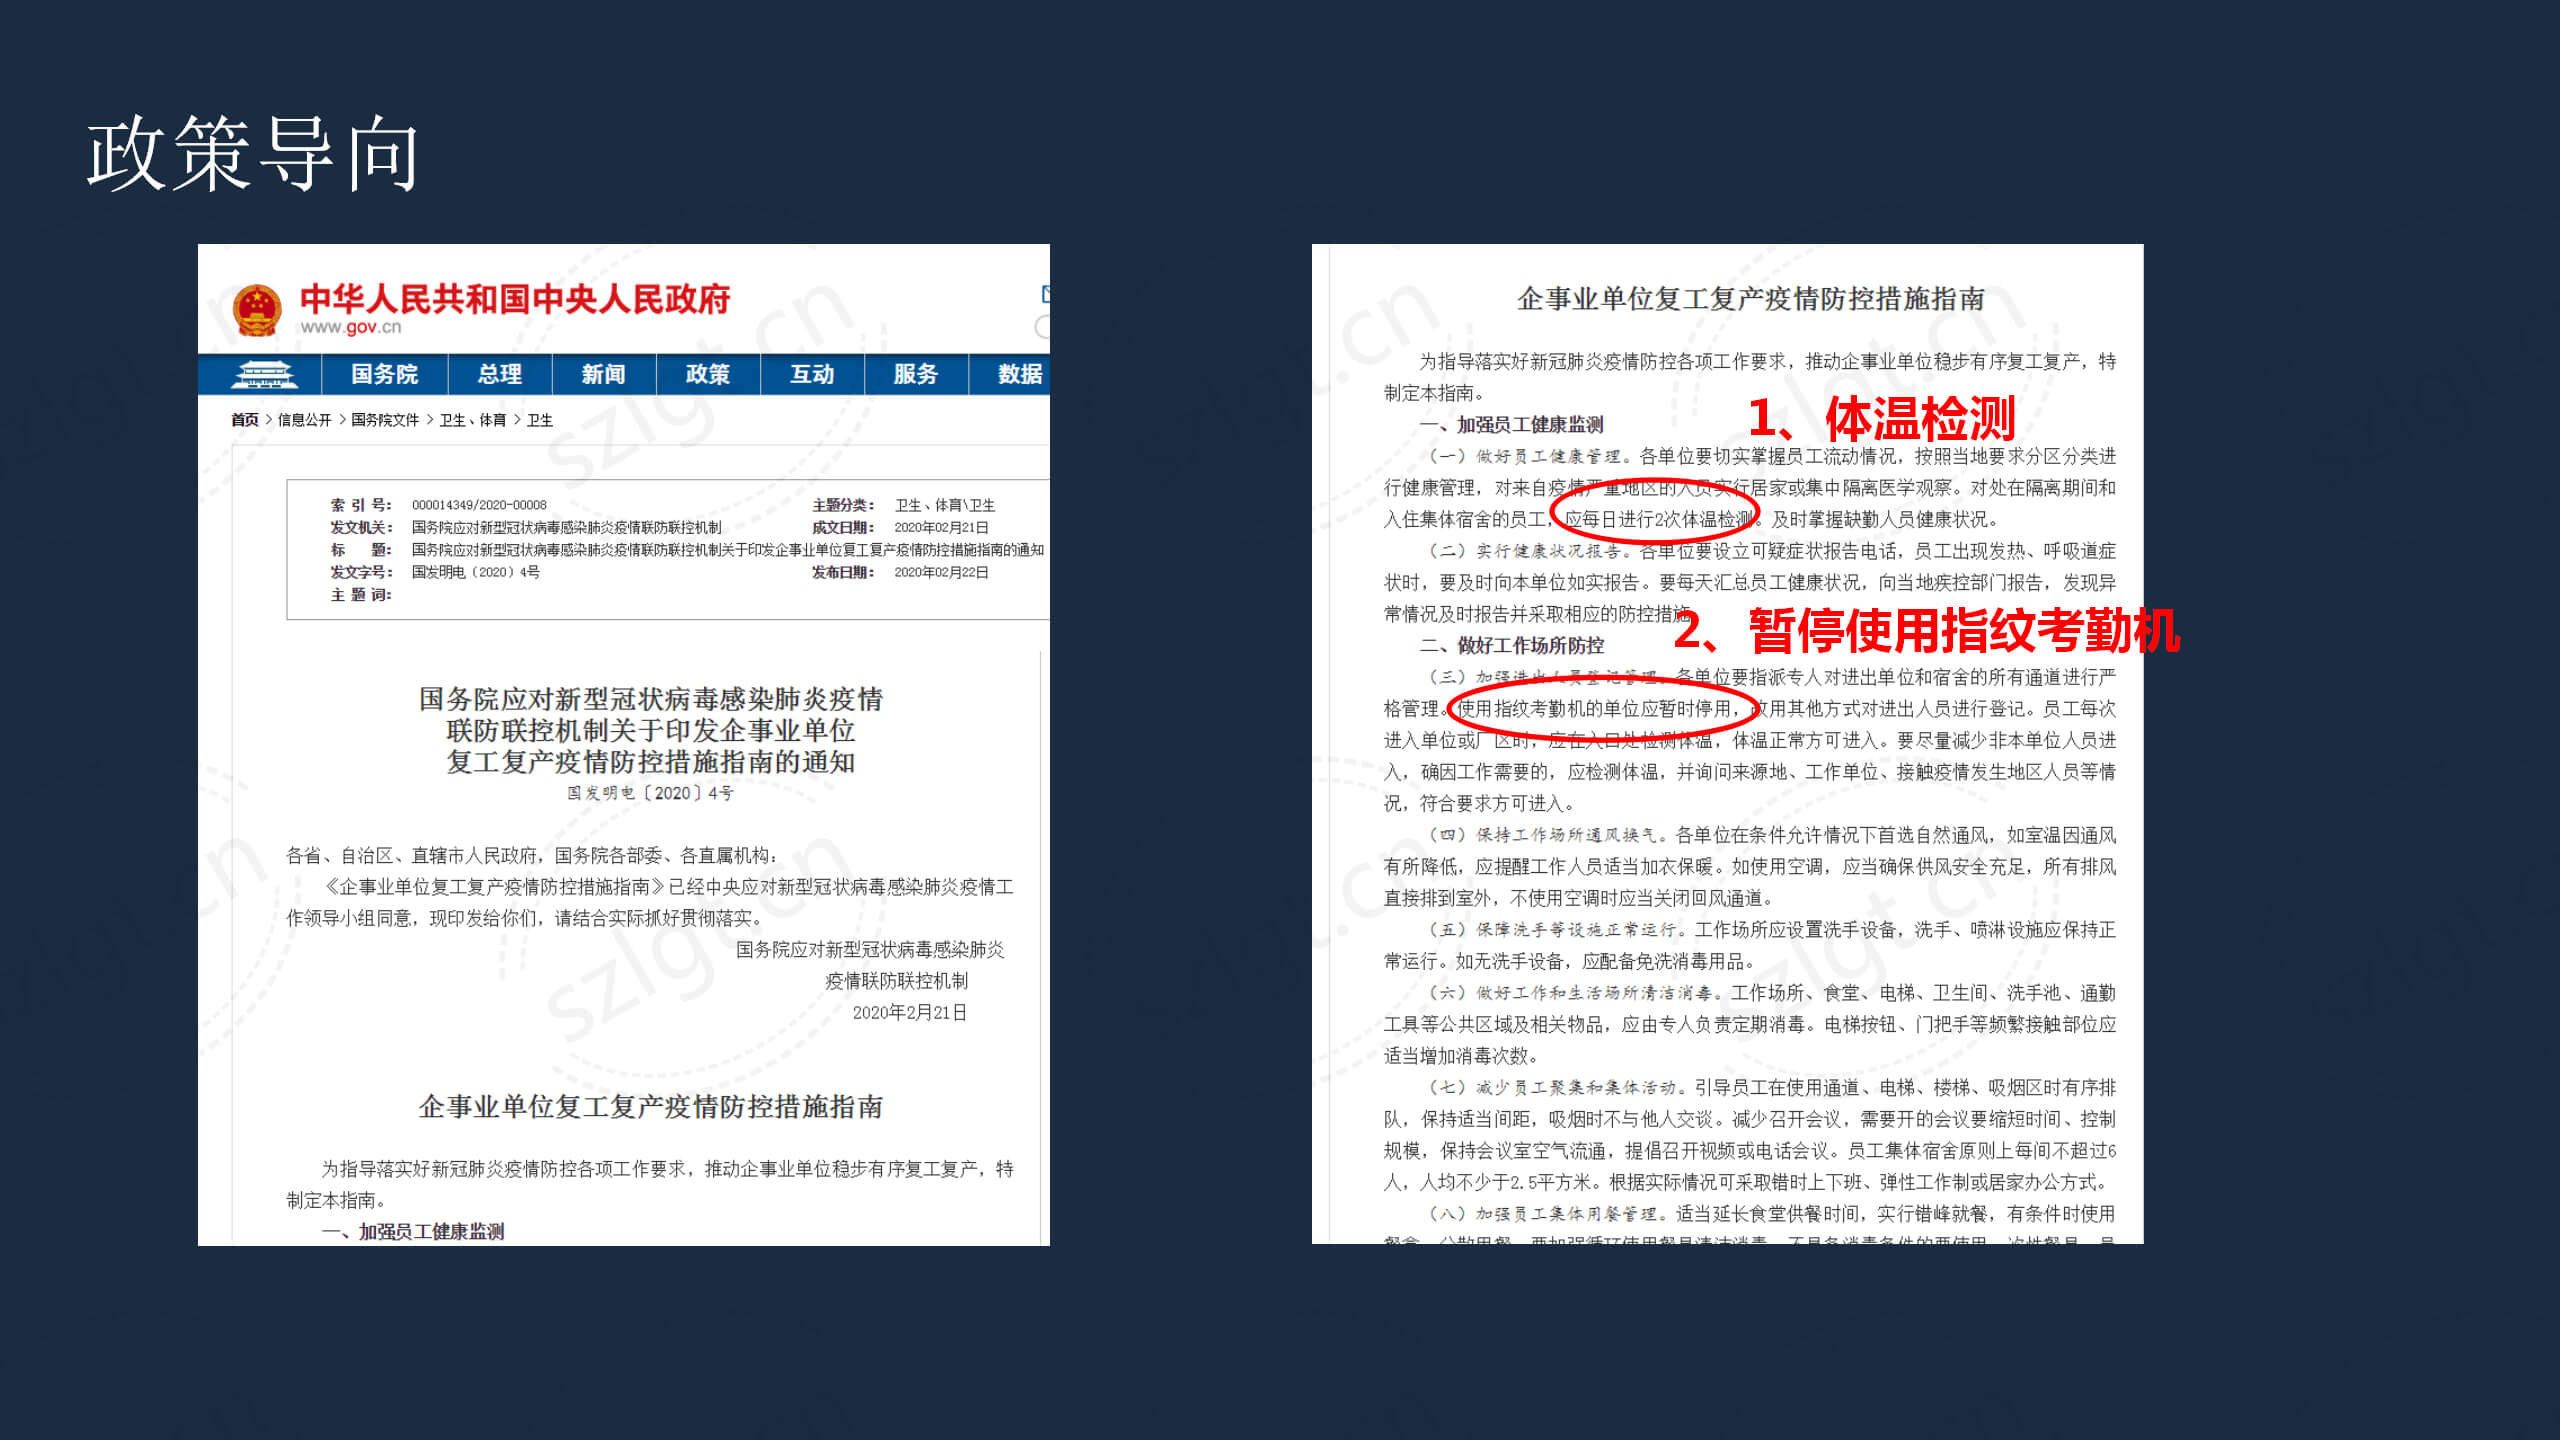Click the circled 应每日进行2次体温检测 text

1657,519
